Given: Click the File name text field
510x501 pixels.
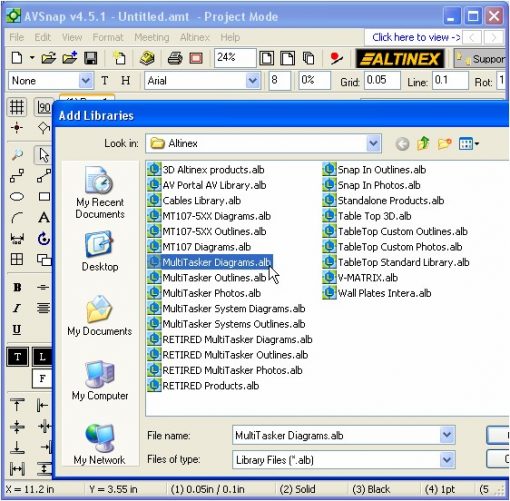Looking at the screenshot, I should pyautogui.click(x=336, y=435).
